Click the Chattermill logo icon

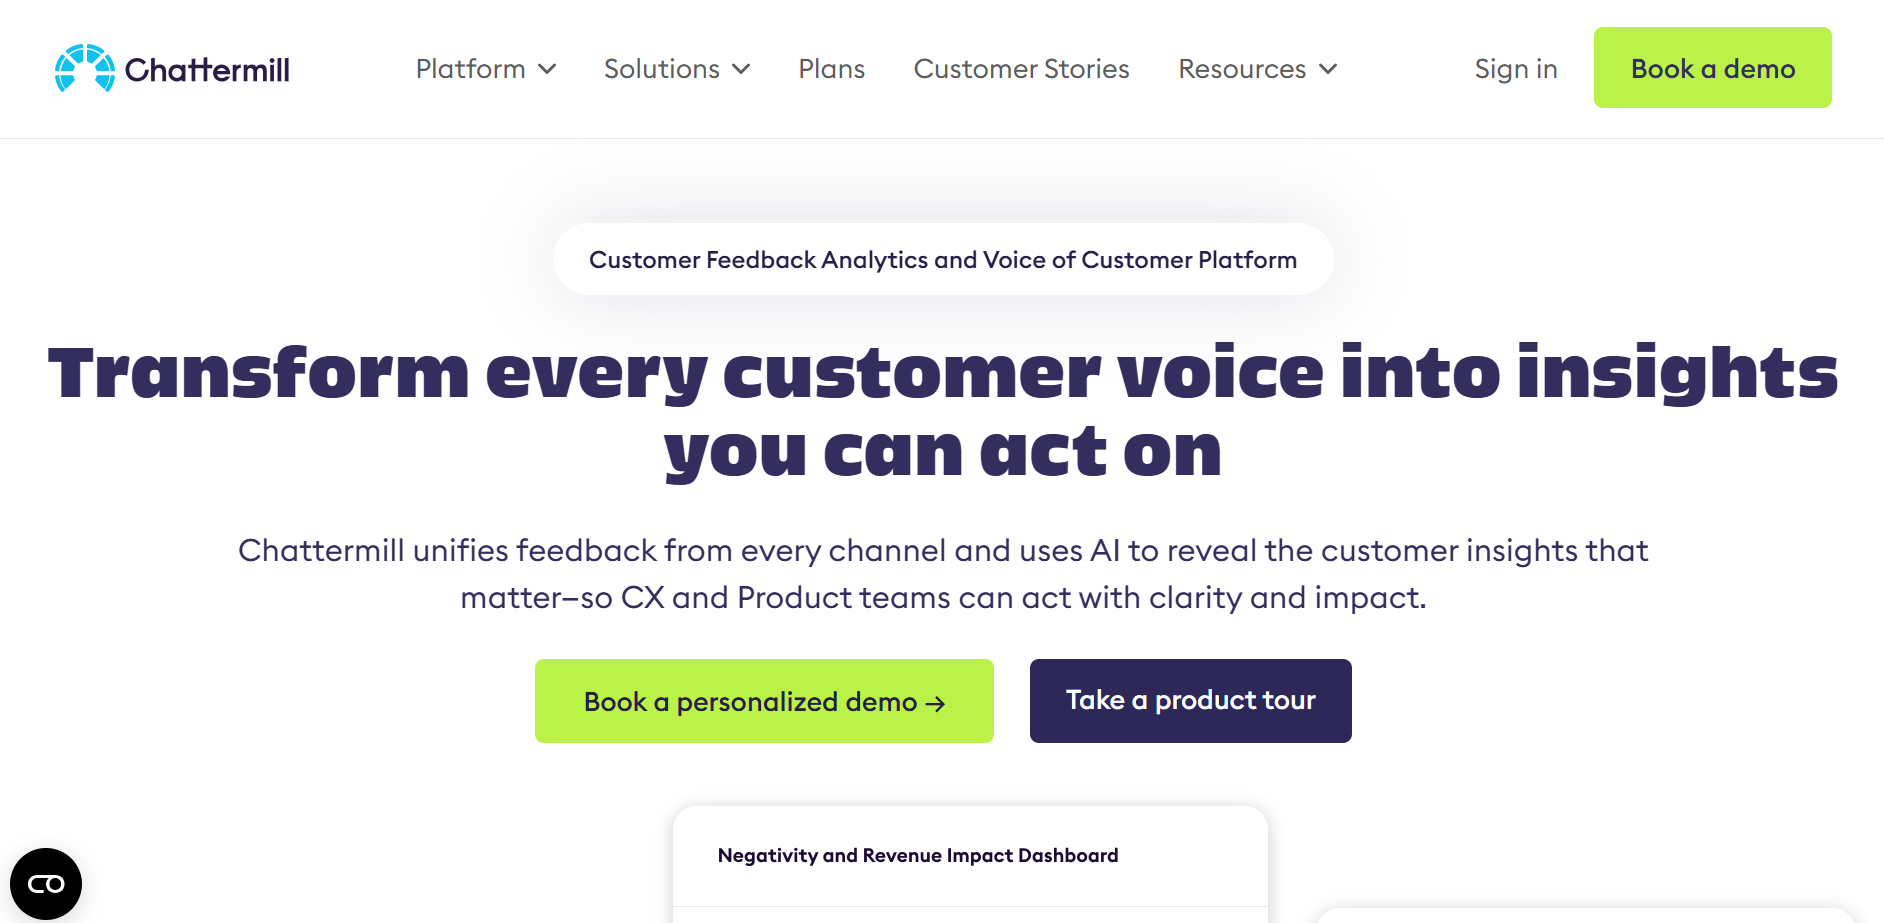85,68
